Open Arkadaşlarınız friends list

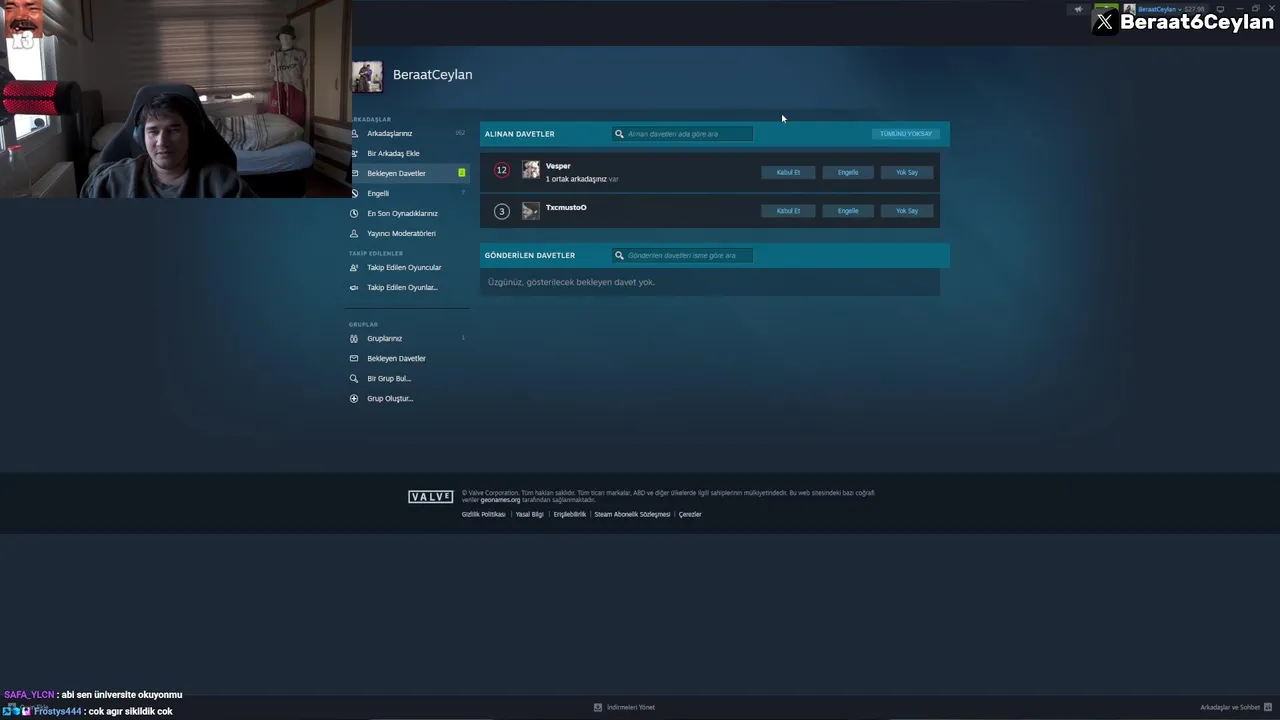(389, 133)
